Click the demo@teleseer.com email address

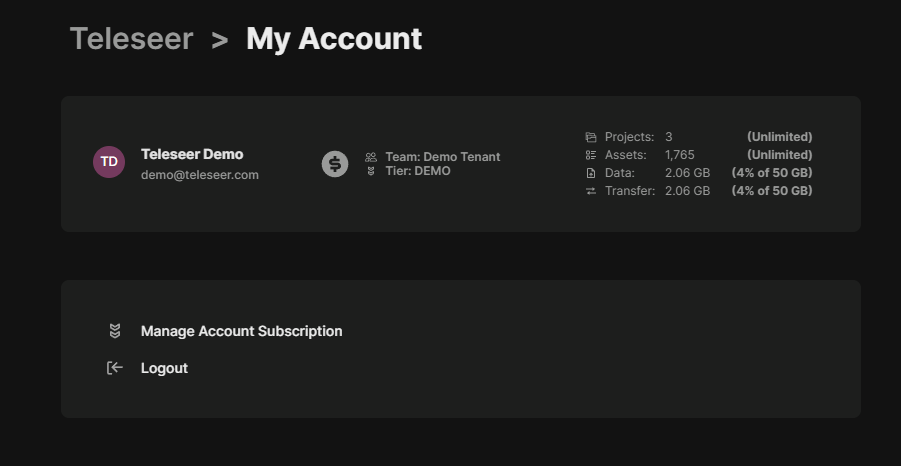[200, 175]
